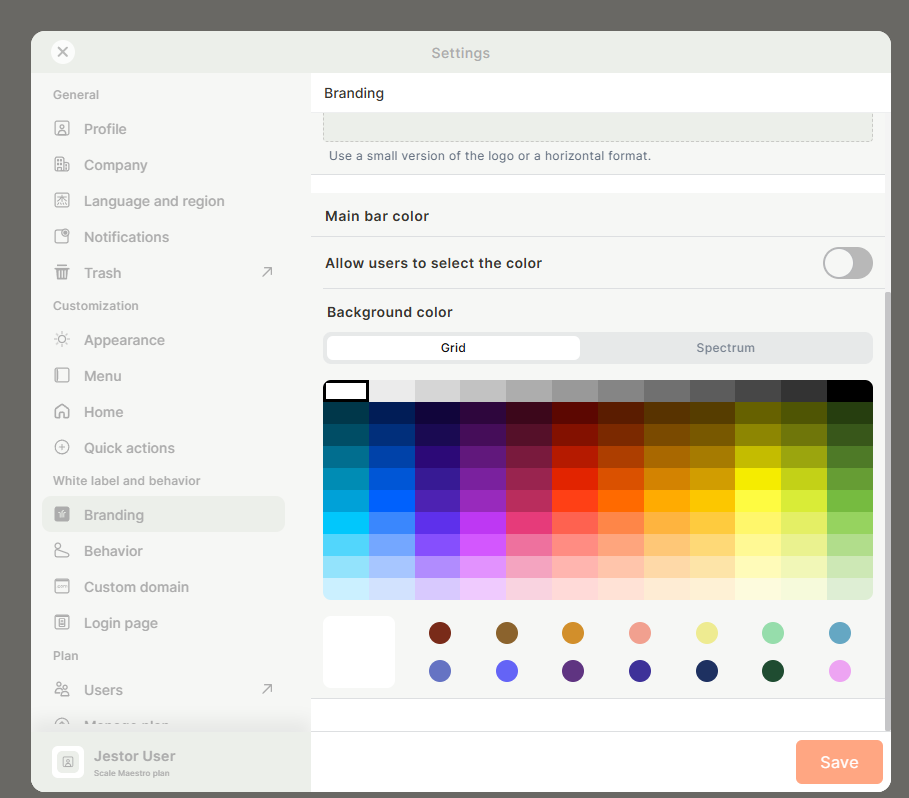Go to Language and region settings
The image size is (909, 798).
pos(163,201)
